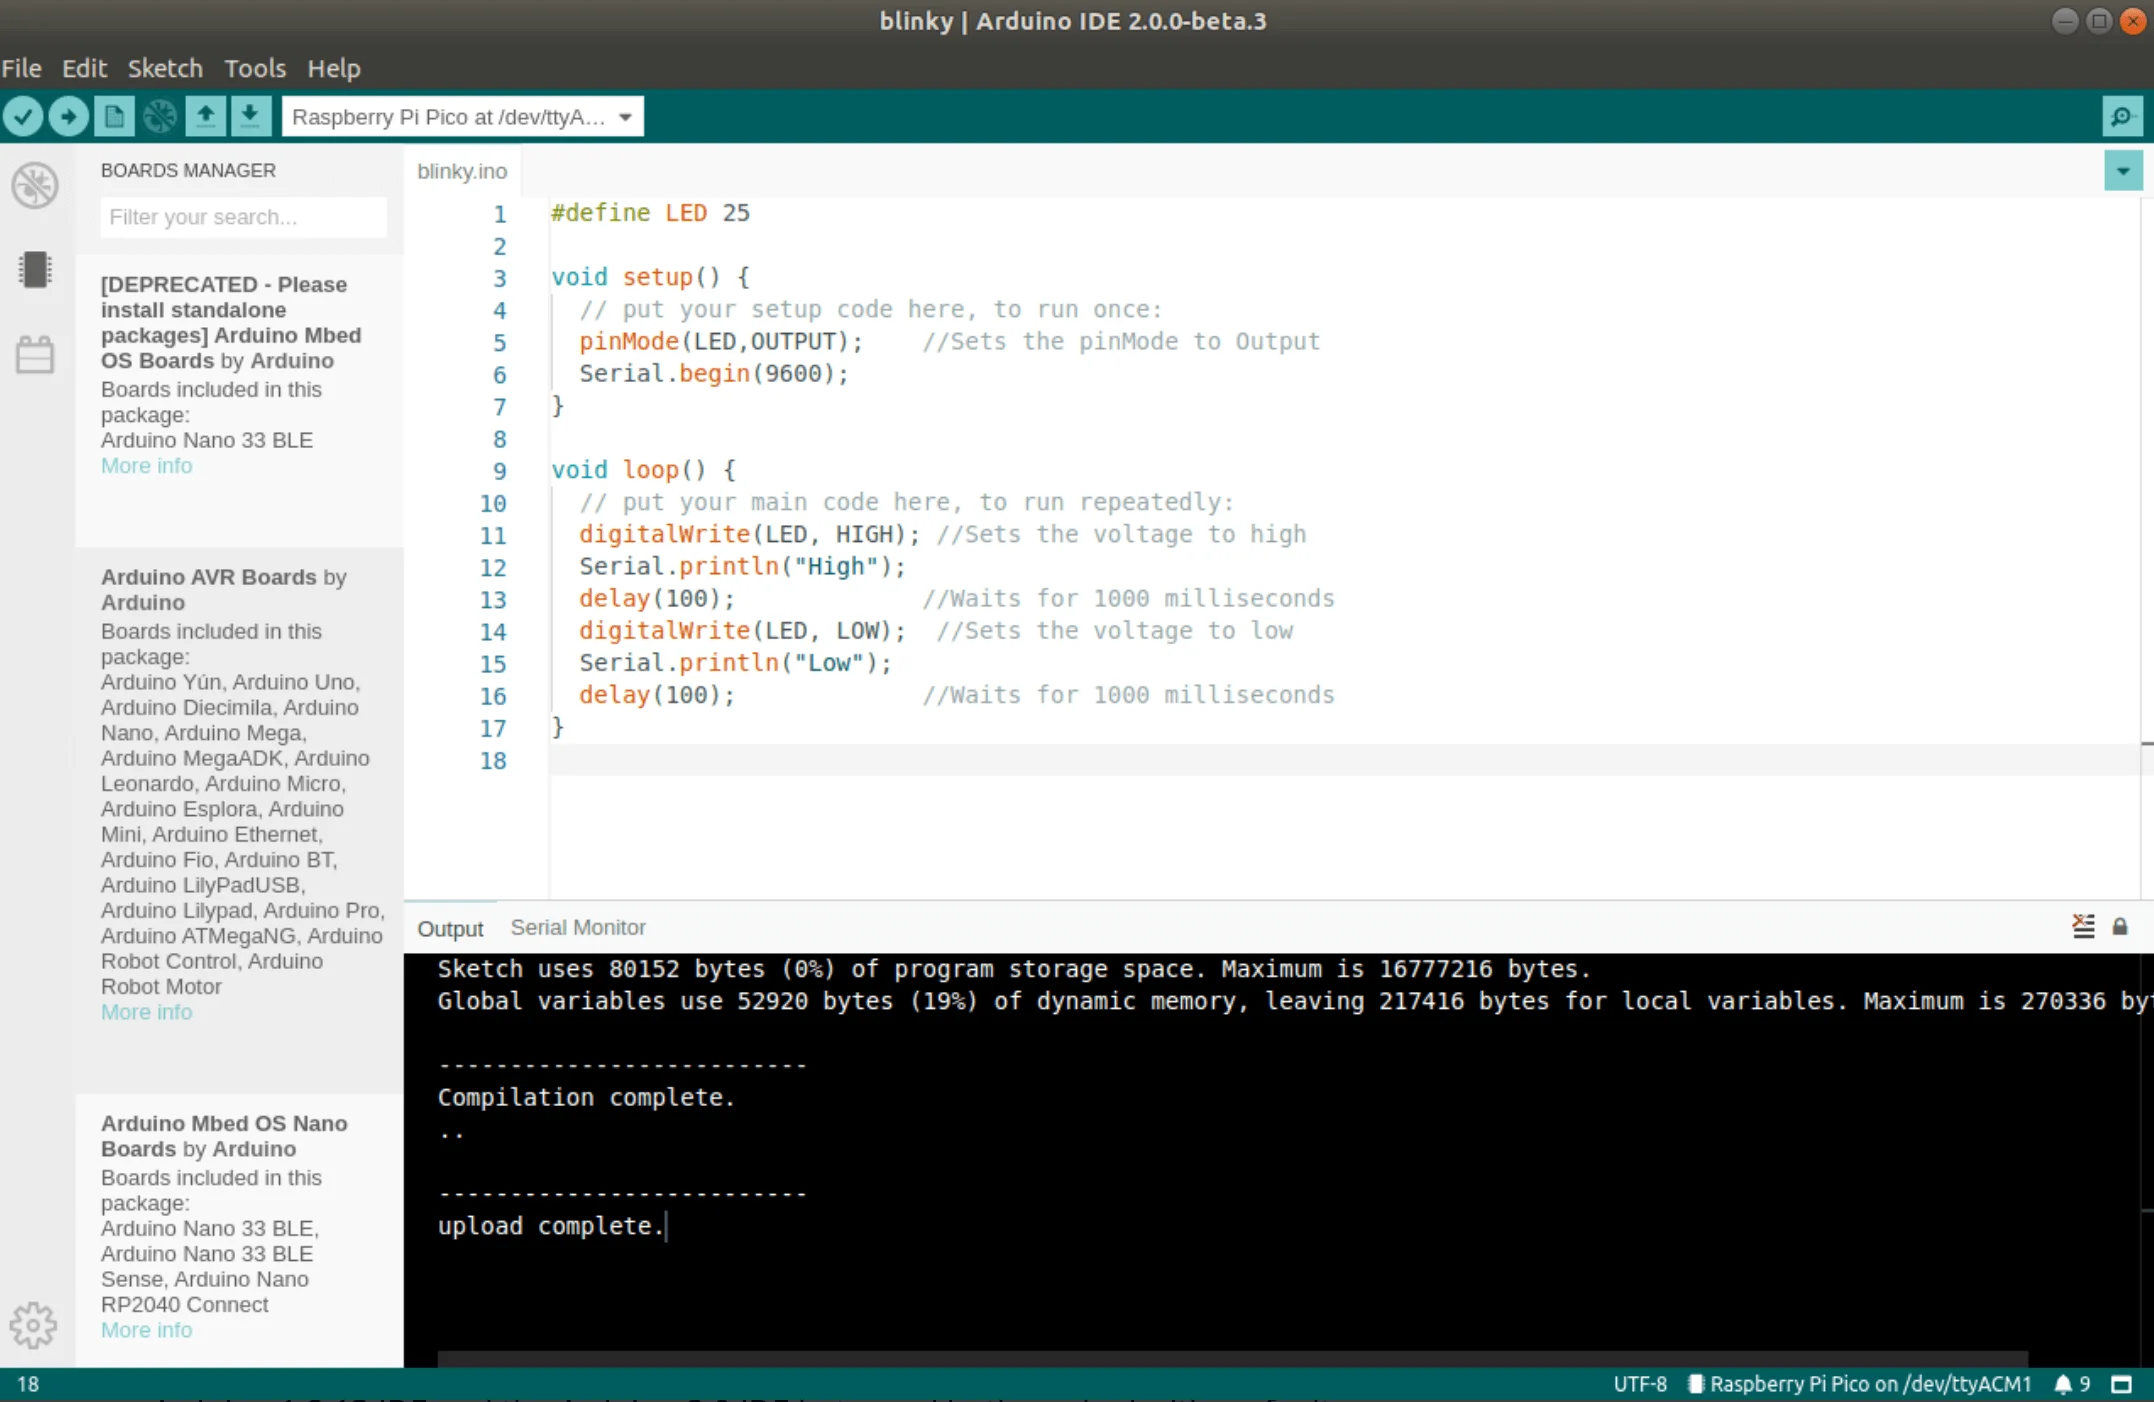Open More info for Arduino AVR Boards
This screenshot has width=2154, height=1402.
(x=146, y=1012)
